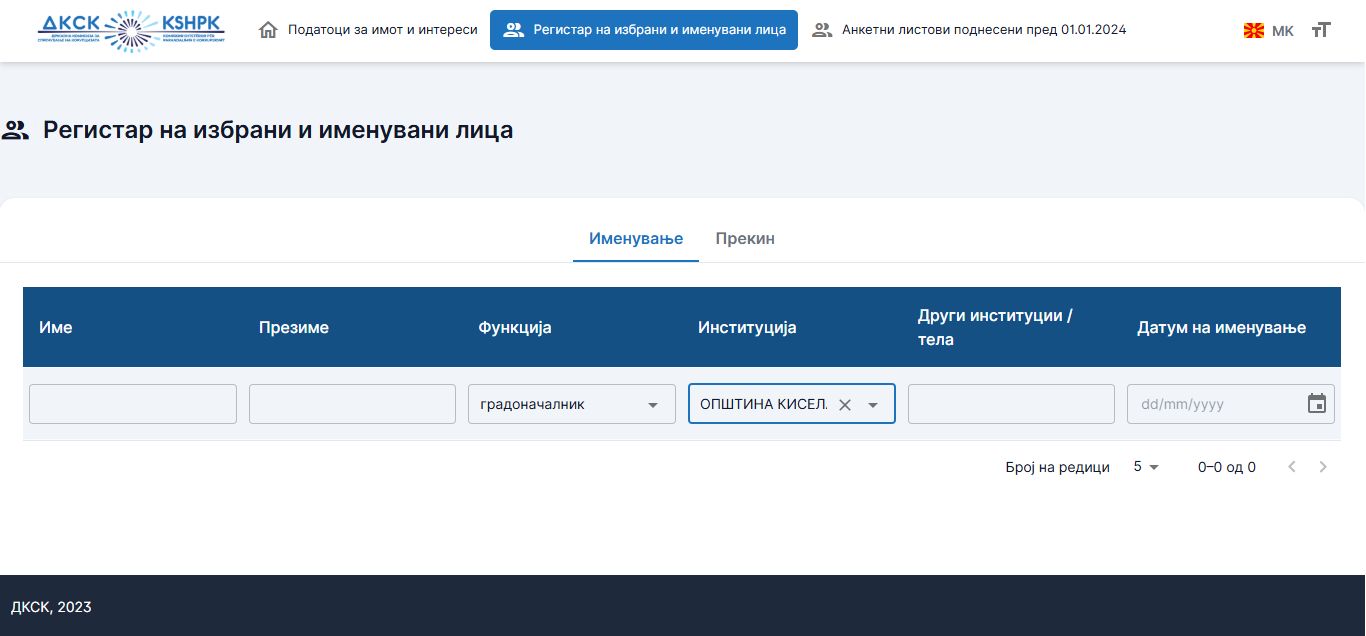Click the Име filter input field
The image size is (1366, 636).
tap(133, 404)
